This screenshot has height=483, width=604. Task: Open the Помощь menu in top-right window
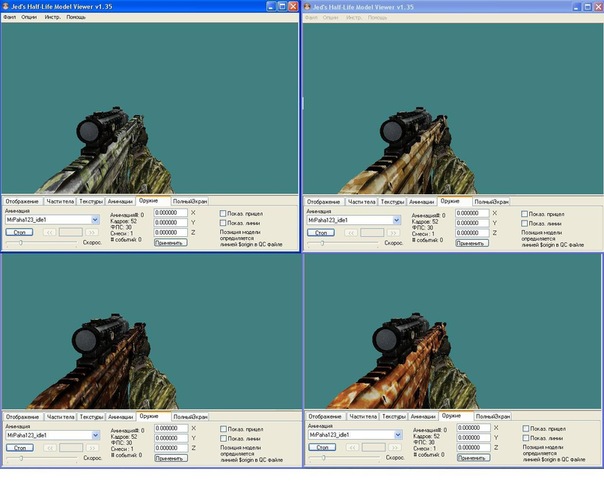[377, 18]
